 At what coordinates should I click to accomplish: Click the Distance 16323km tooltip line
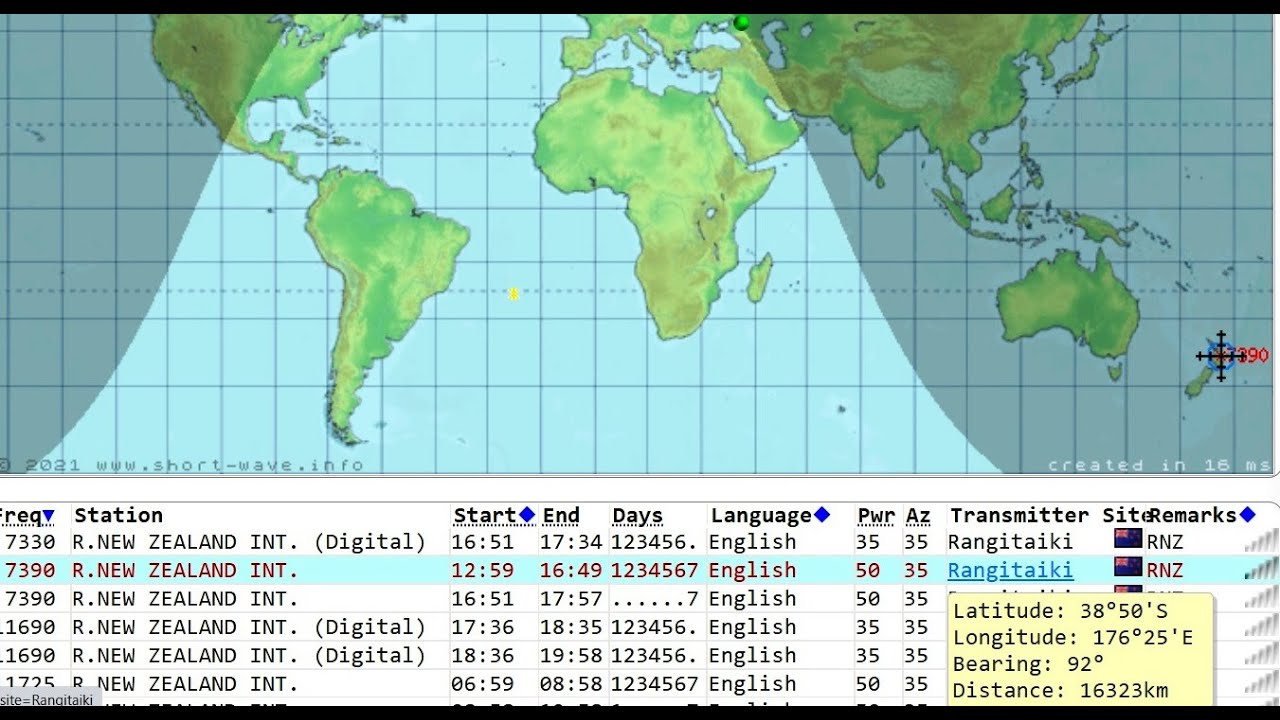click(1061, 690)
